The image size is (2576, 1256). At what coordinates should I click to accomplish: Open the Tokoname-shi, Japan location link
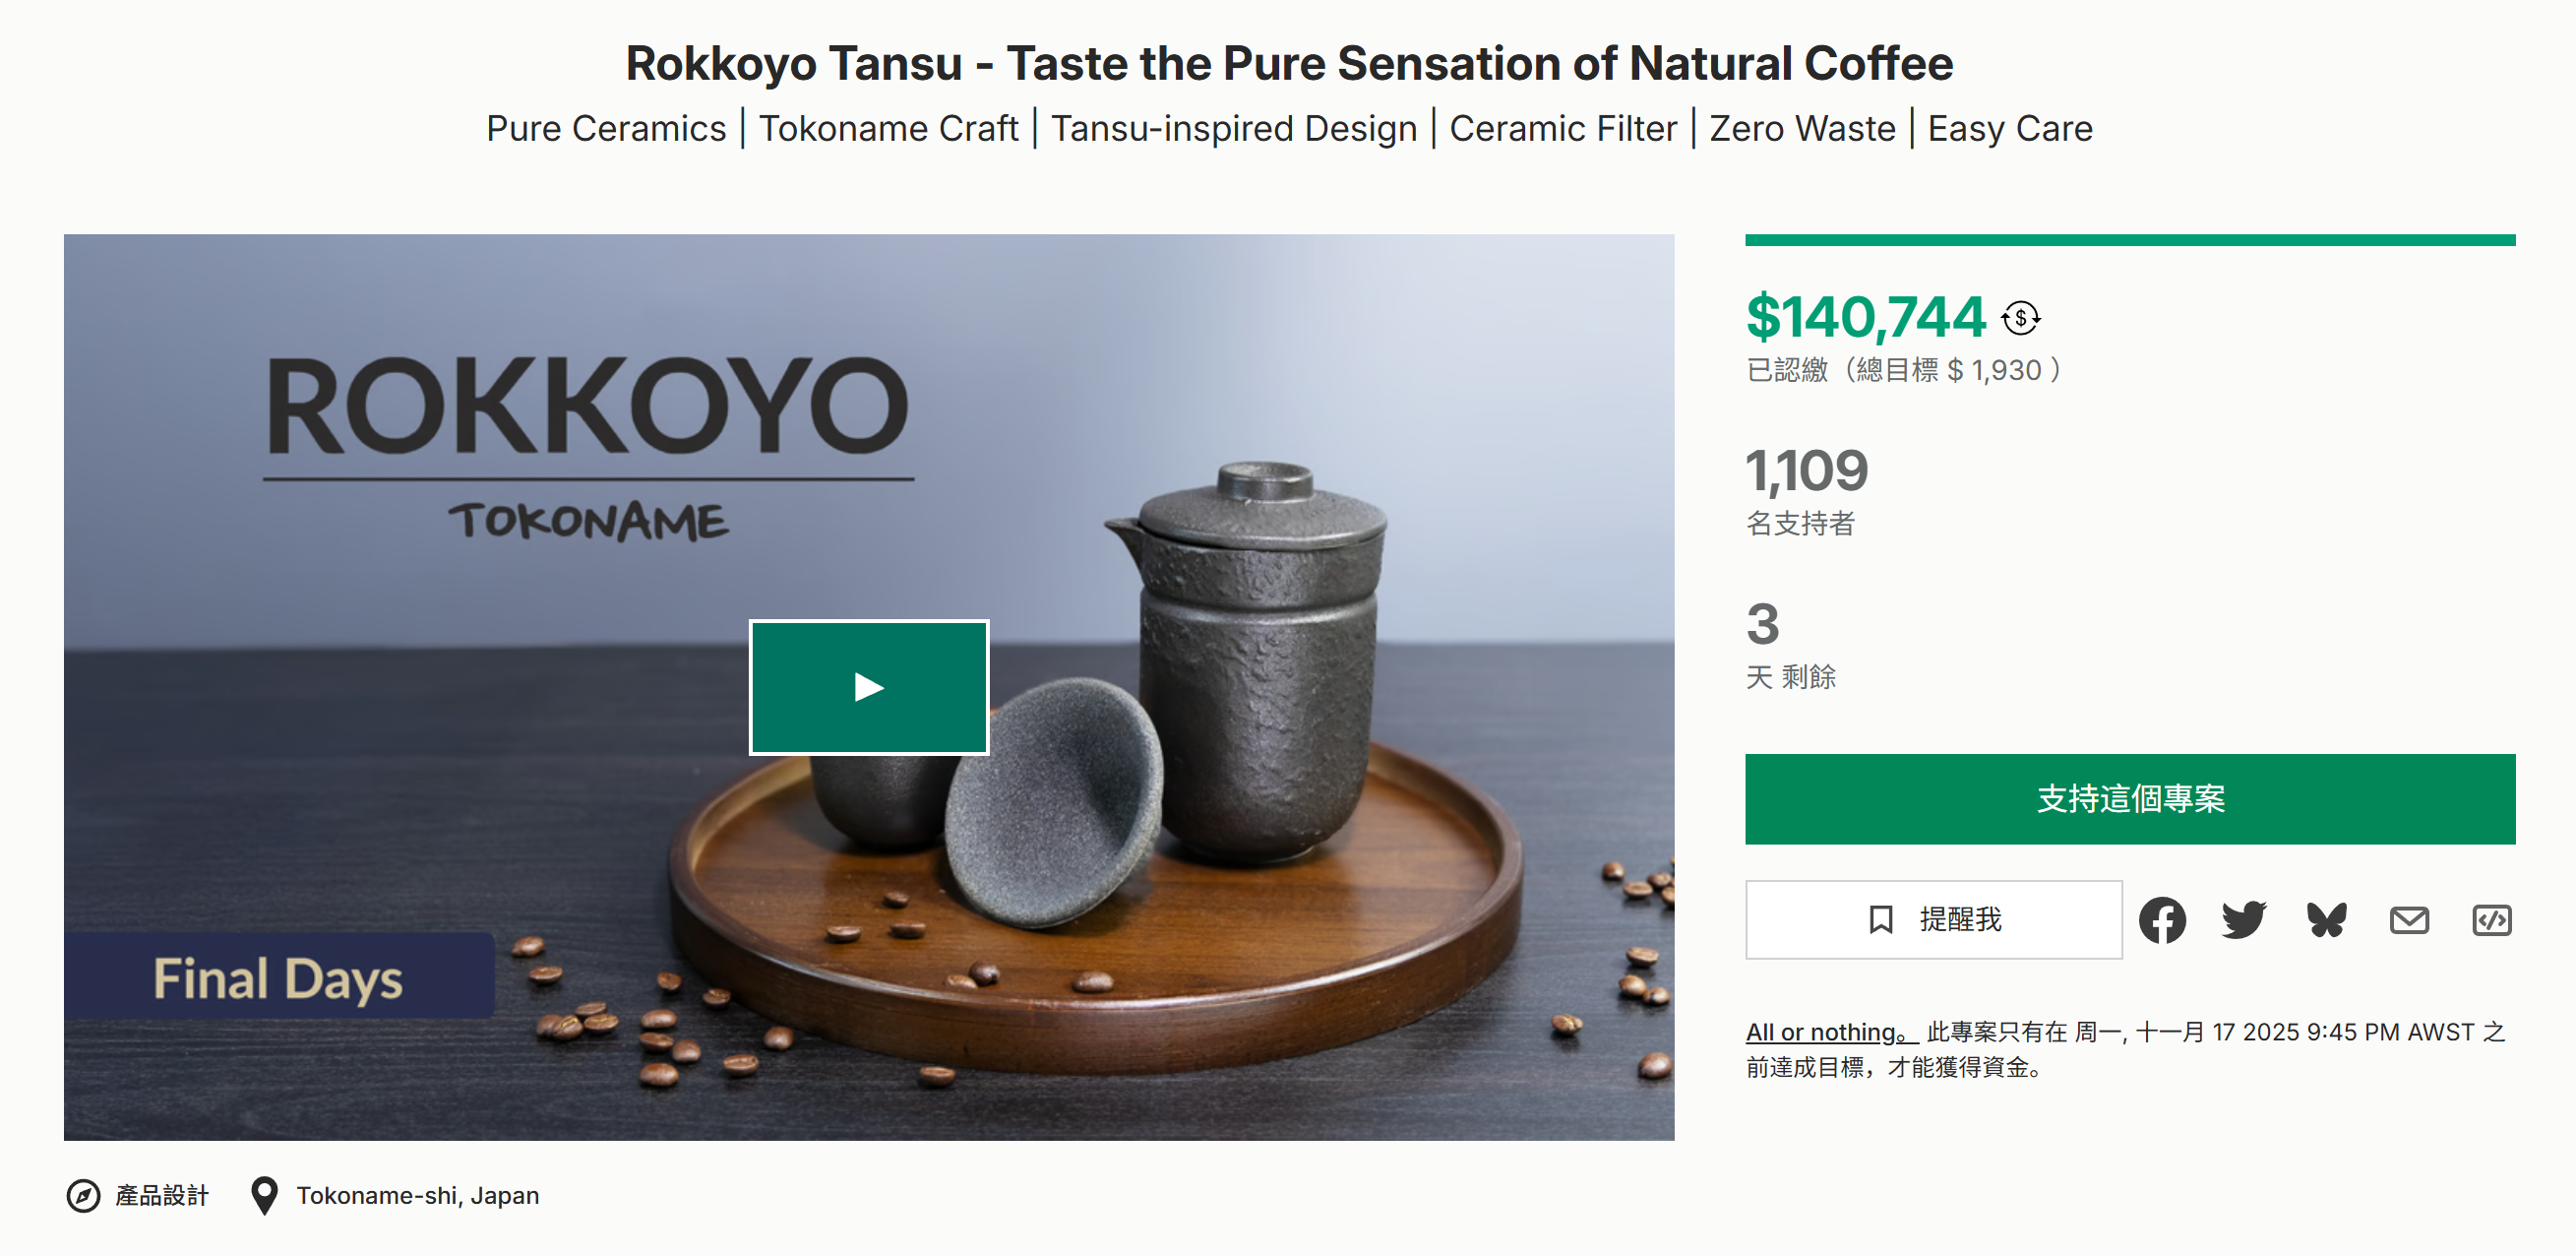[x=417, y=1195]
